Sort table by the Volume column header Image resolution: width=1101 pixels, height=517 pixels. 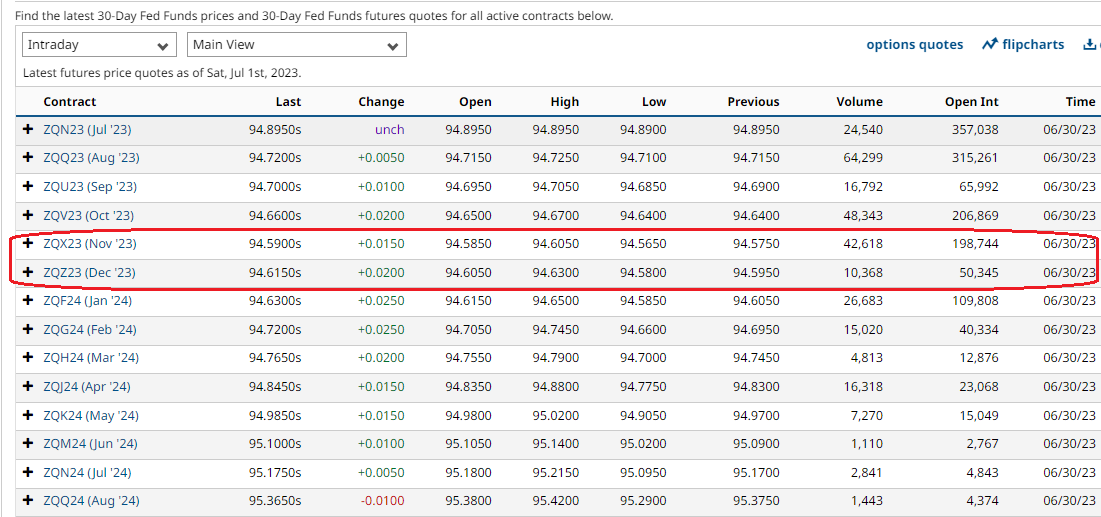point(859,102)
